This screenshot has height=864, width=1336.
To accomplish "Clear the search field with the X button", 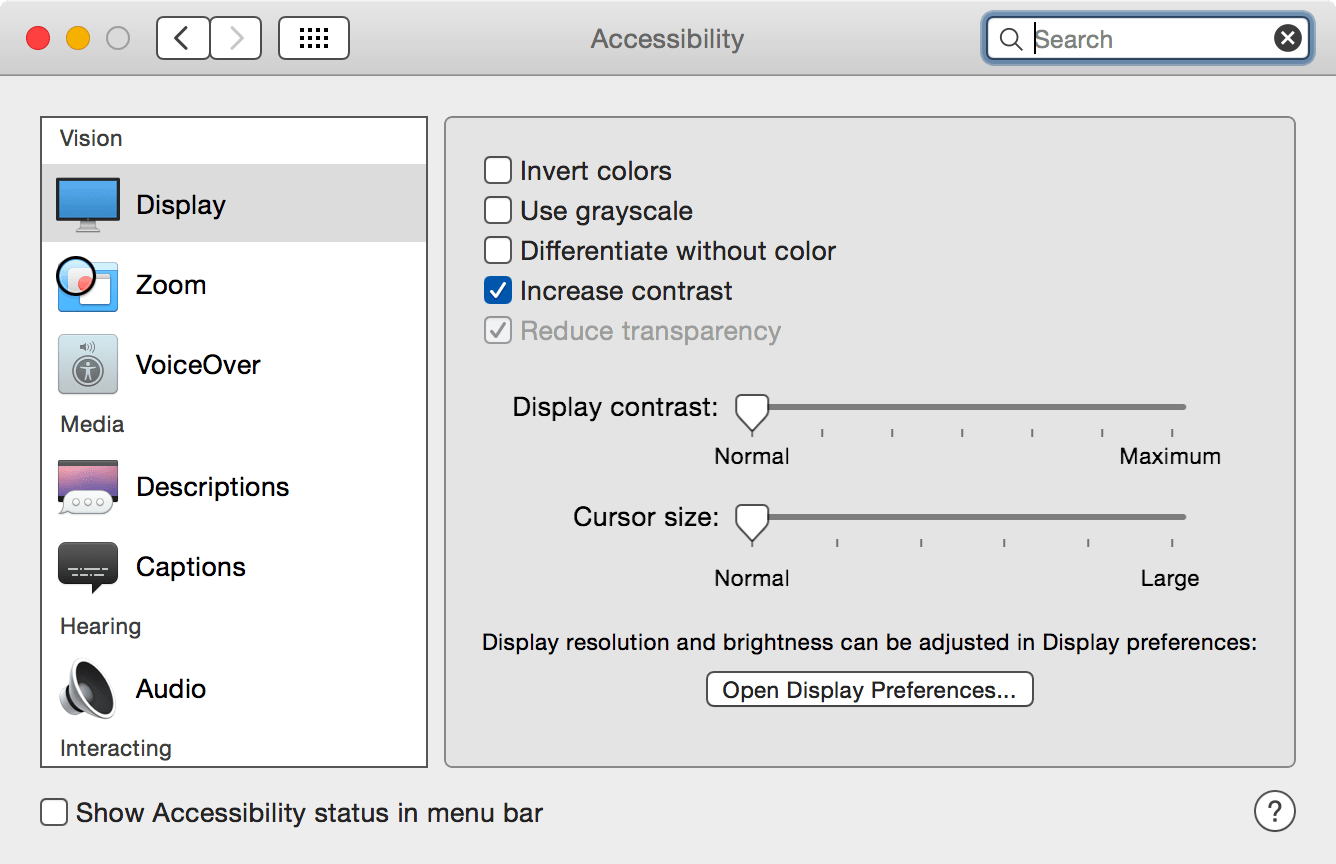I will (x=1288, y=38).
